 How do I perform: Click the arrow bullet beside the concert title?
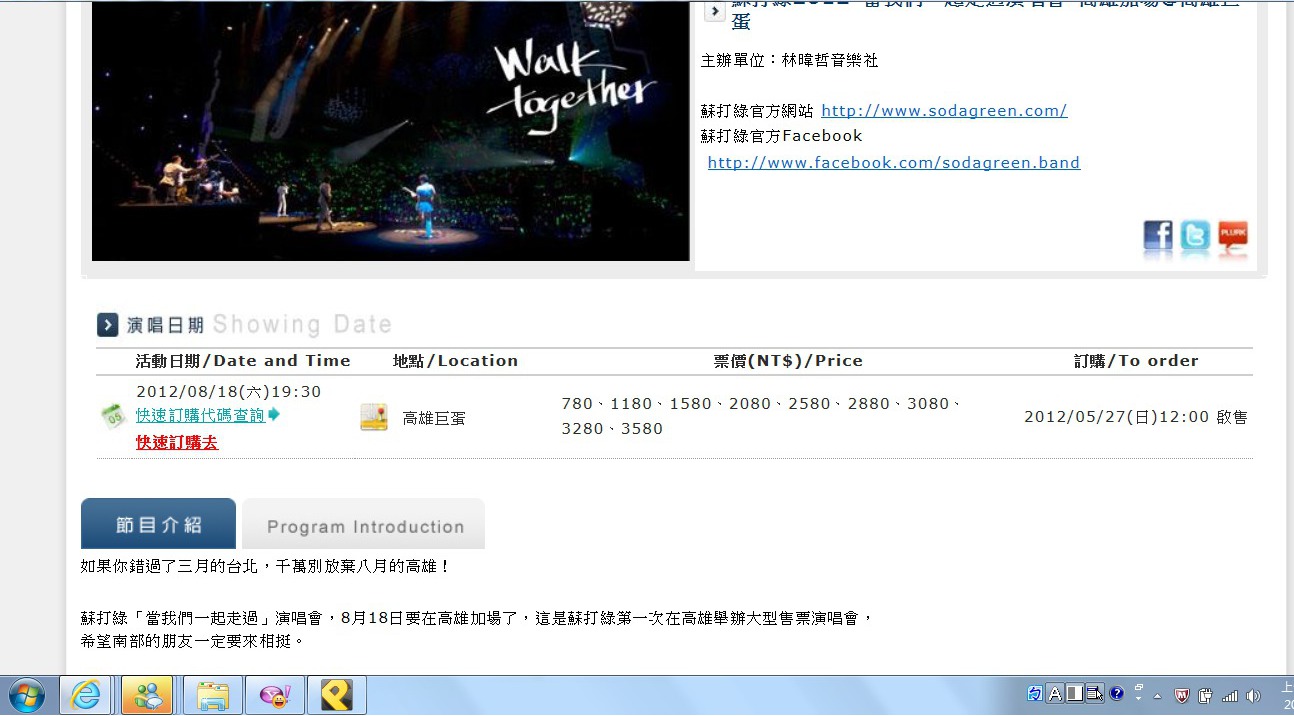pos(715,10)
